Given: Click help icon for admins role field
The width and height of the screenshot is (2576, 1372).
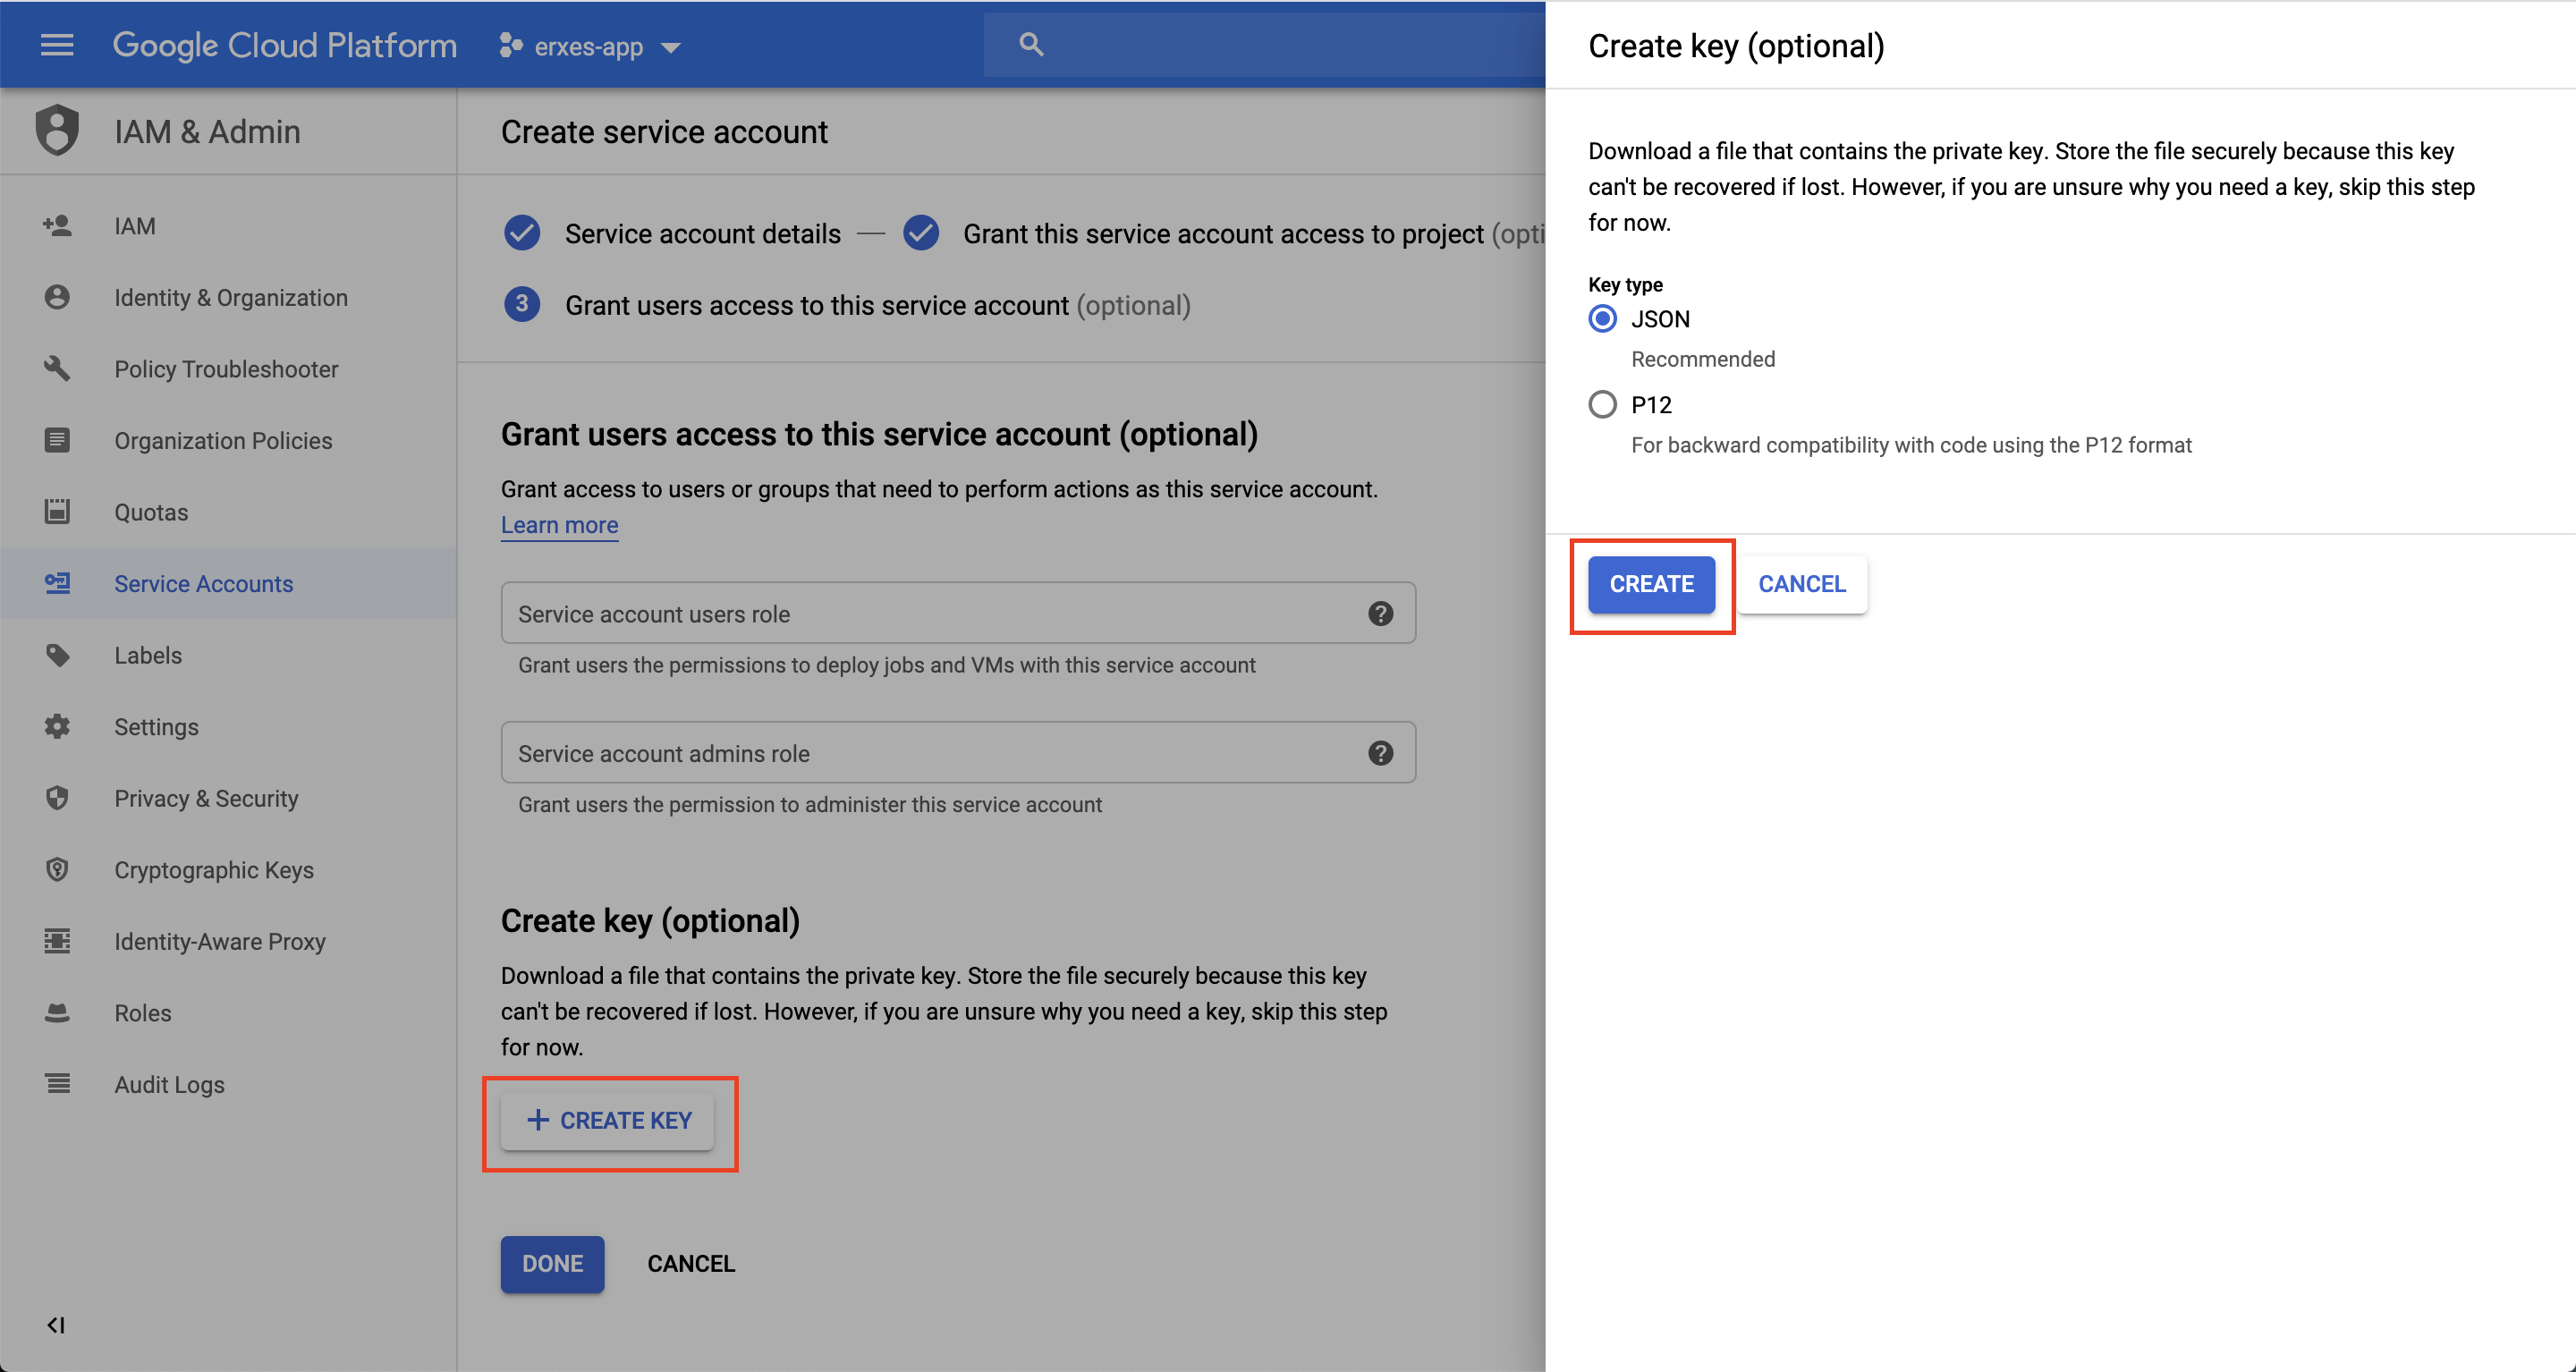Looking at the screenshot, I should pos(1380,753).
